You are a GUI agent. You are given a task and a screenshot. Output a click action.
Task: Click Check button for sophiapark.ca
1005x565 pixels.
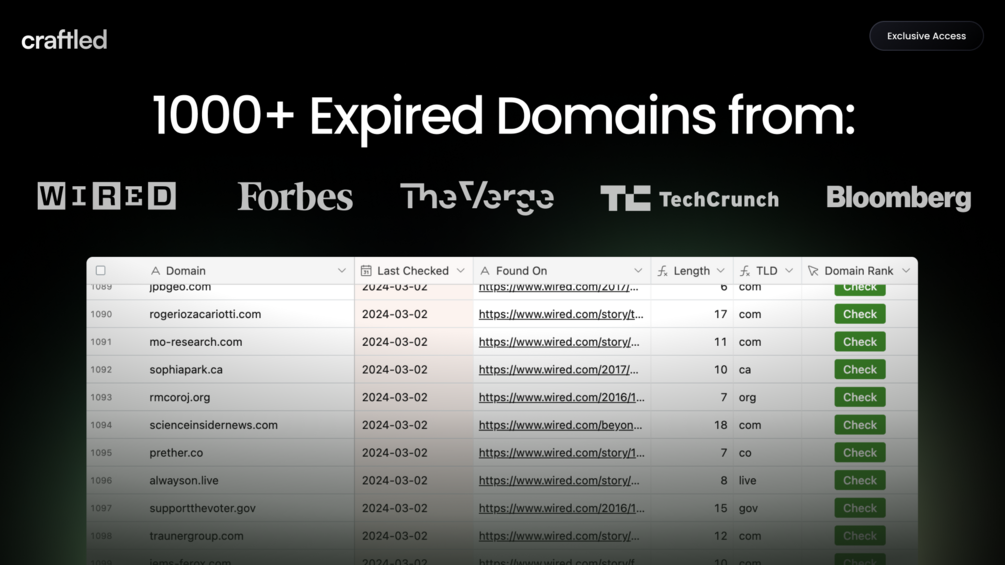tap(860, 370)
